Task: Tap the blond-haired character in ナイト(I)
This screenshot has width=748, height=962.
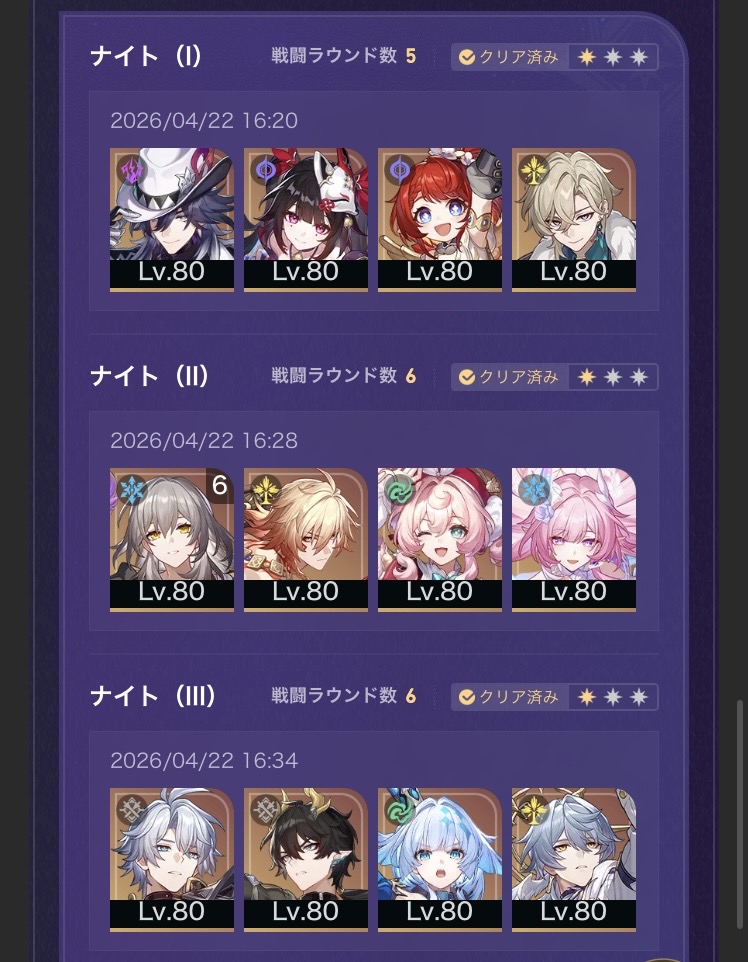Action: tap(574, 219)
